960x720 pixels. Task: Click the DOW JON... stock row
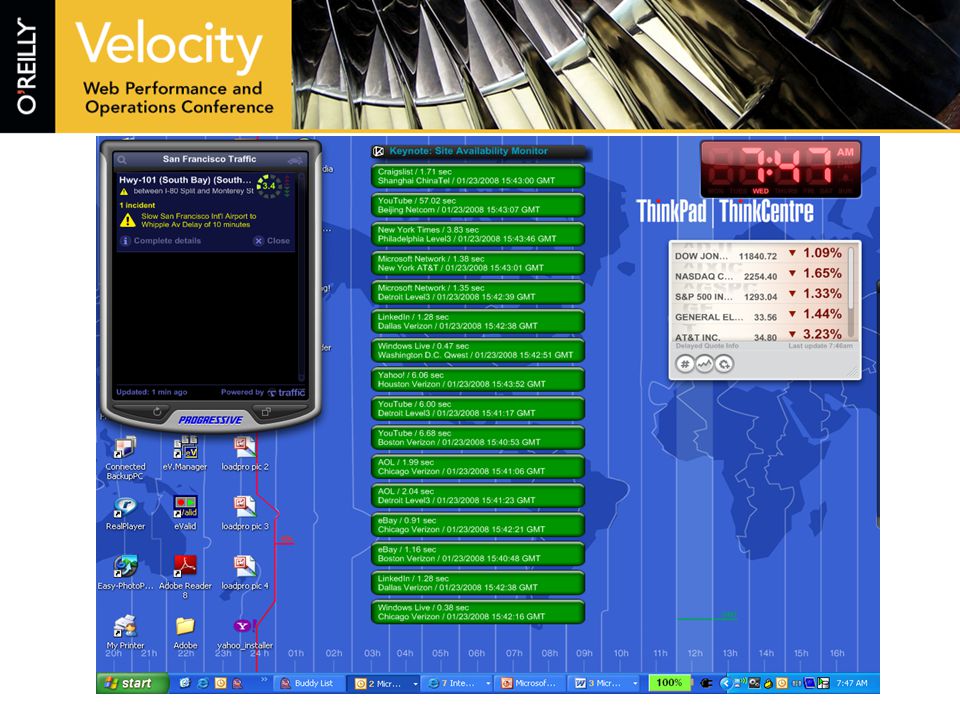758,254
